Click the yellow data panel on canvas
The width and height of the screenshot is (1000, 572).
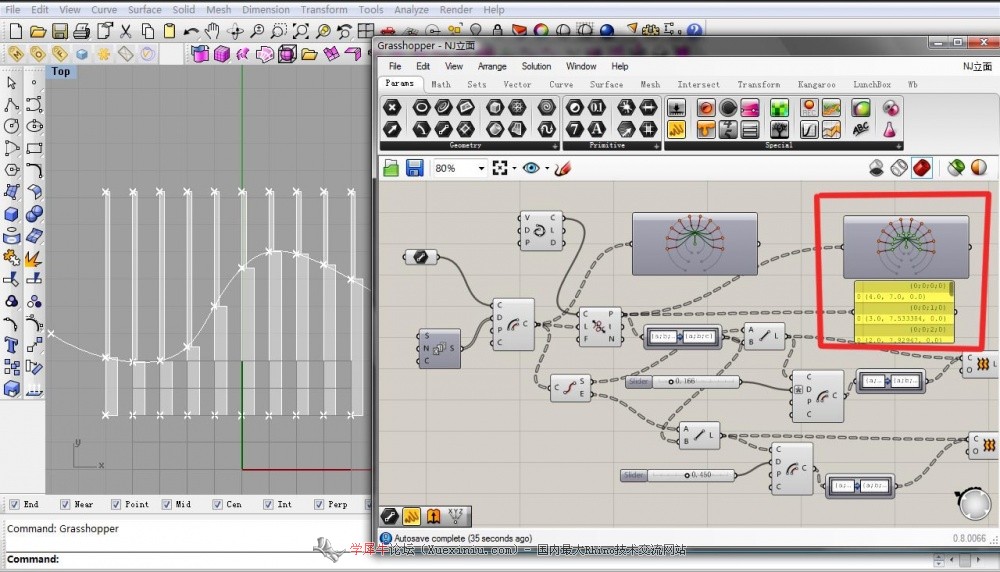click(x=904, y=312)
